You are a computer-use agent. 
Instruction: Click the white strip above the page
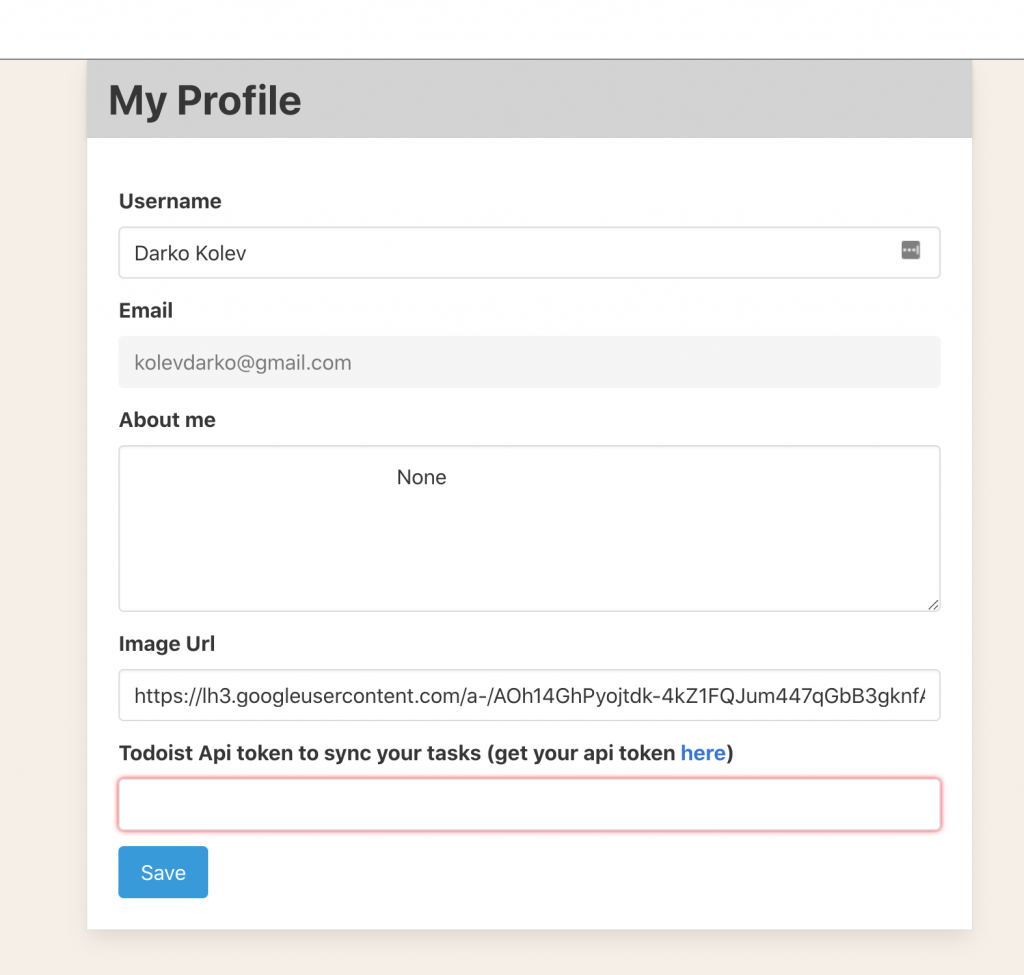(x=512, y=29)
